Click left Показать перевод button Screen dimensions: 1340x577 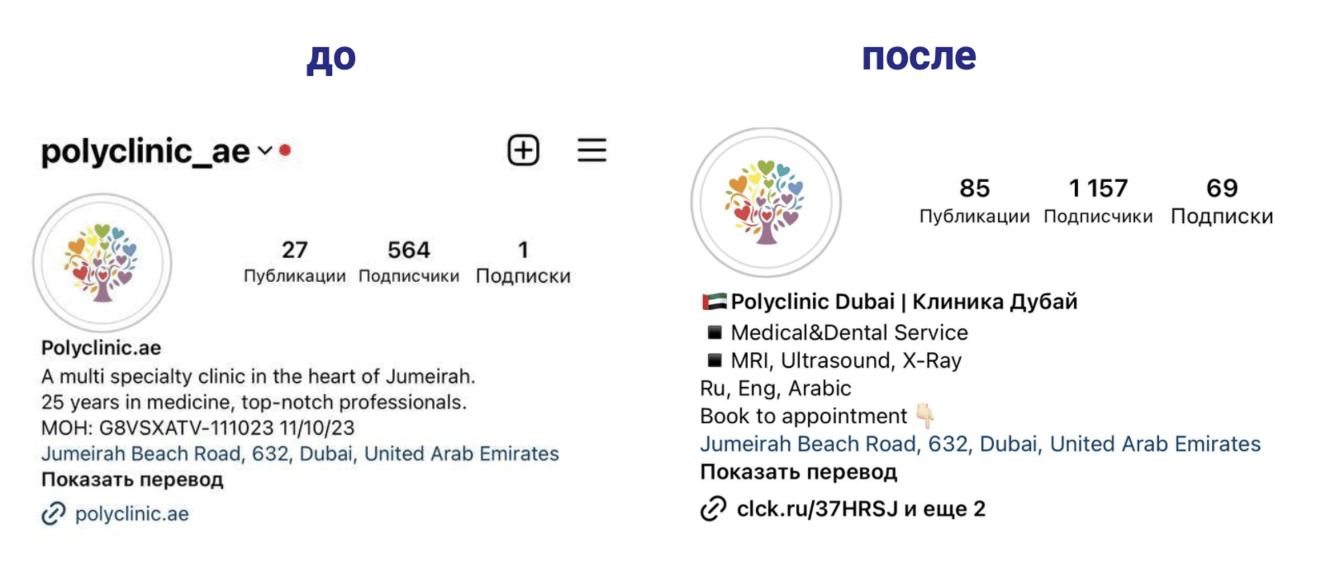click(132, 480)
